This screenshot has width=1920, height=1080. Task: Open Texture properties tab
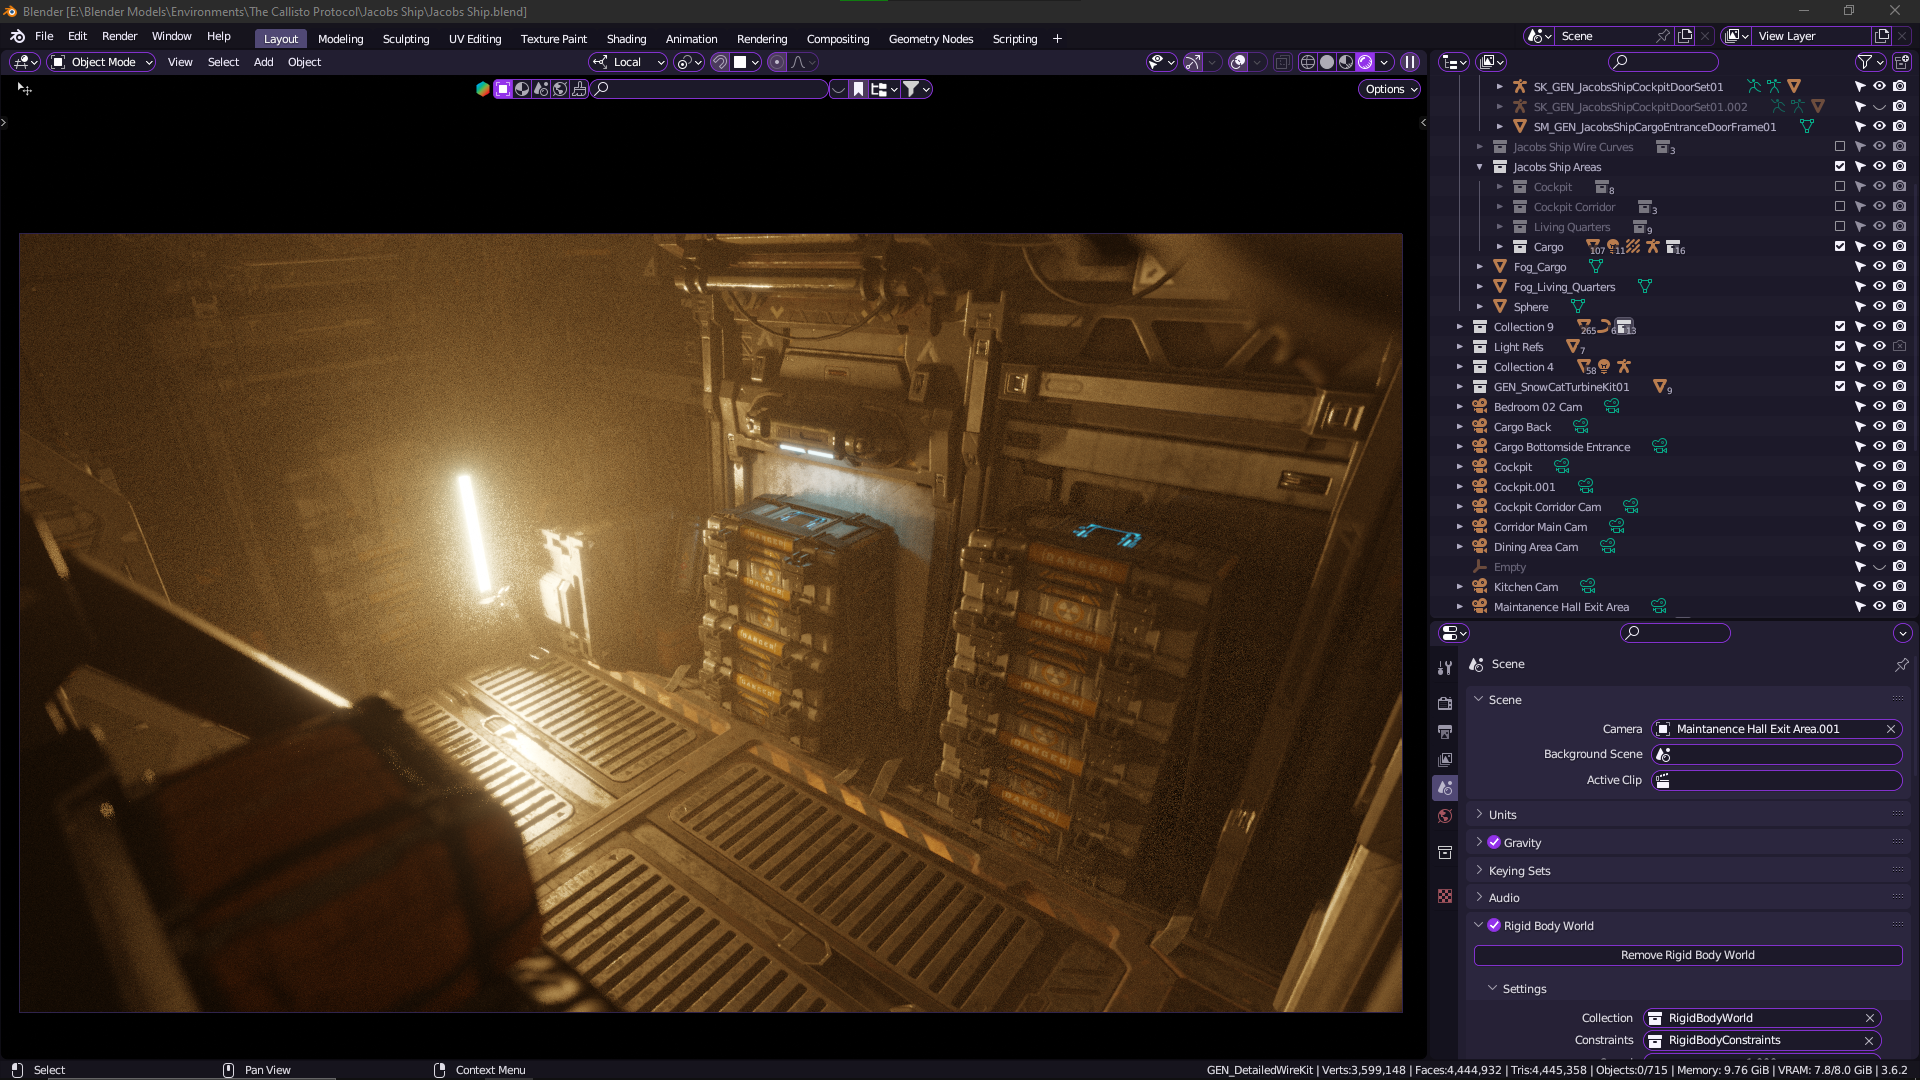tap(1444, 896)
